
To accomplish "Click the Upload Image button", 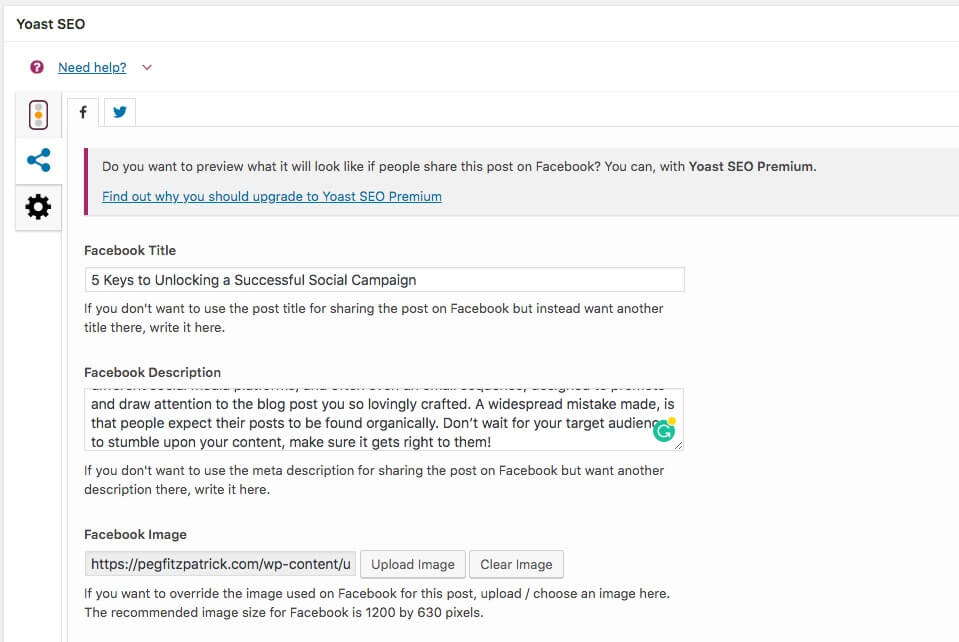I will [413, 564].
